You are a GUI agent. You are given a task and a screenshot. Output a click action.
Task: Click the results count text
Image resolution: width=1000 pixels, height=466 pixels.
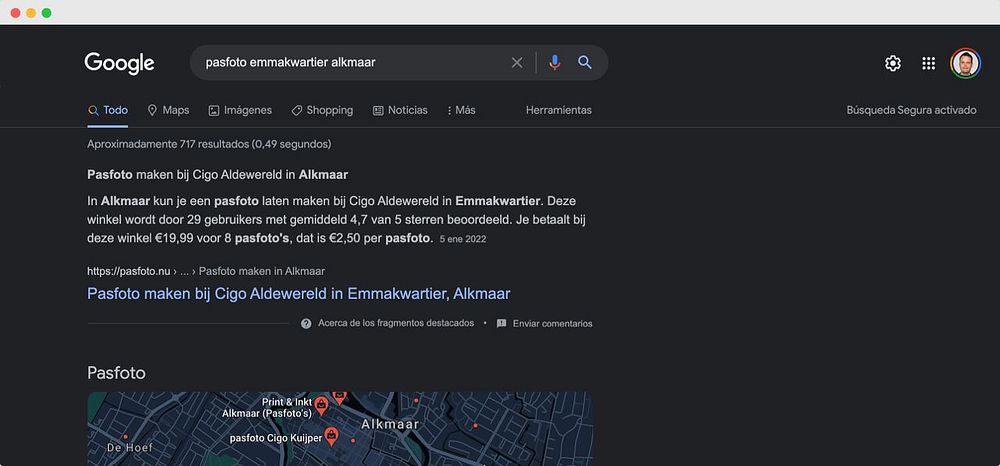tap(209, 144)
